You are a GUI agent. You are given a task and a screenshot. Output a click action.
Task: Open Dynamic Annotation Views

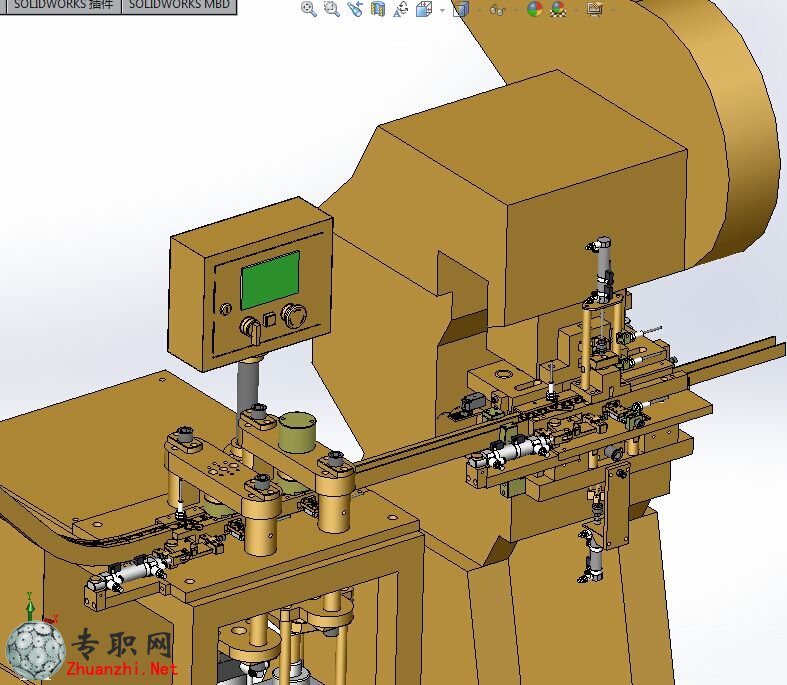[401, 9]
